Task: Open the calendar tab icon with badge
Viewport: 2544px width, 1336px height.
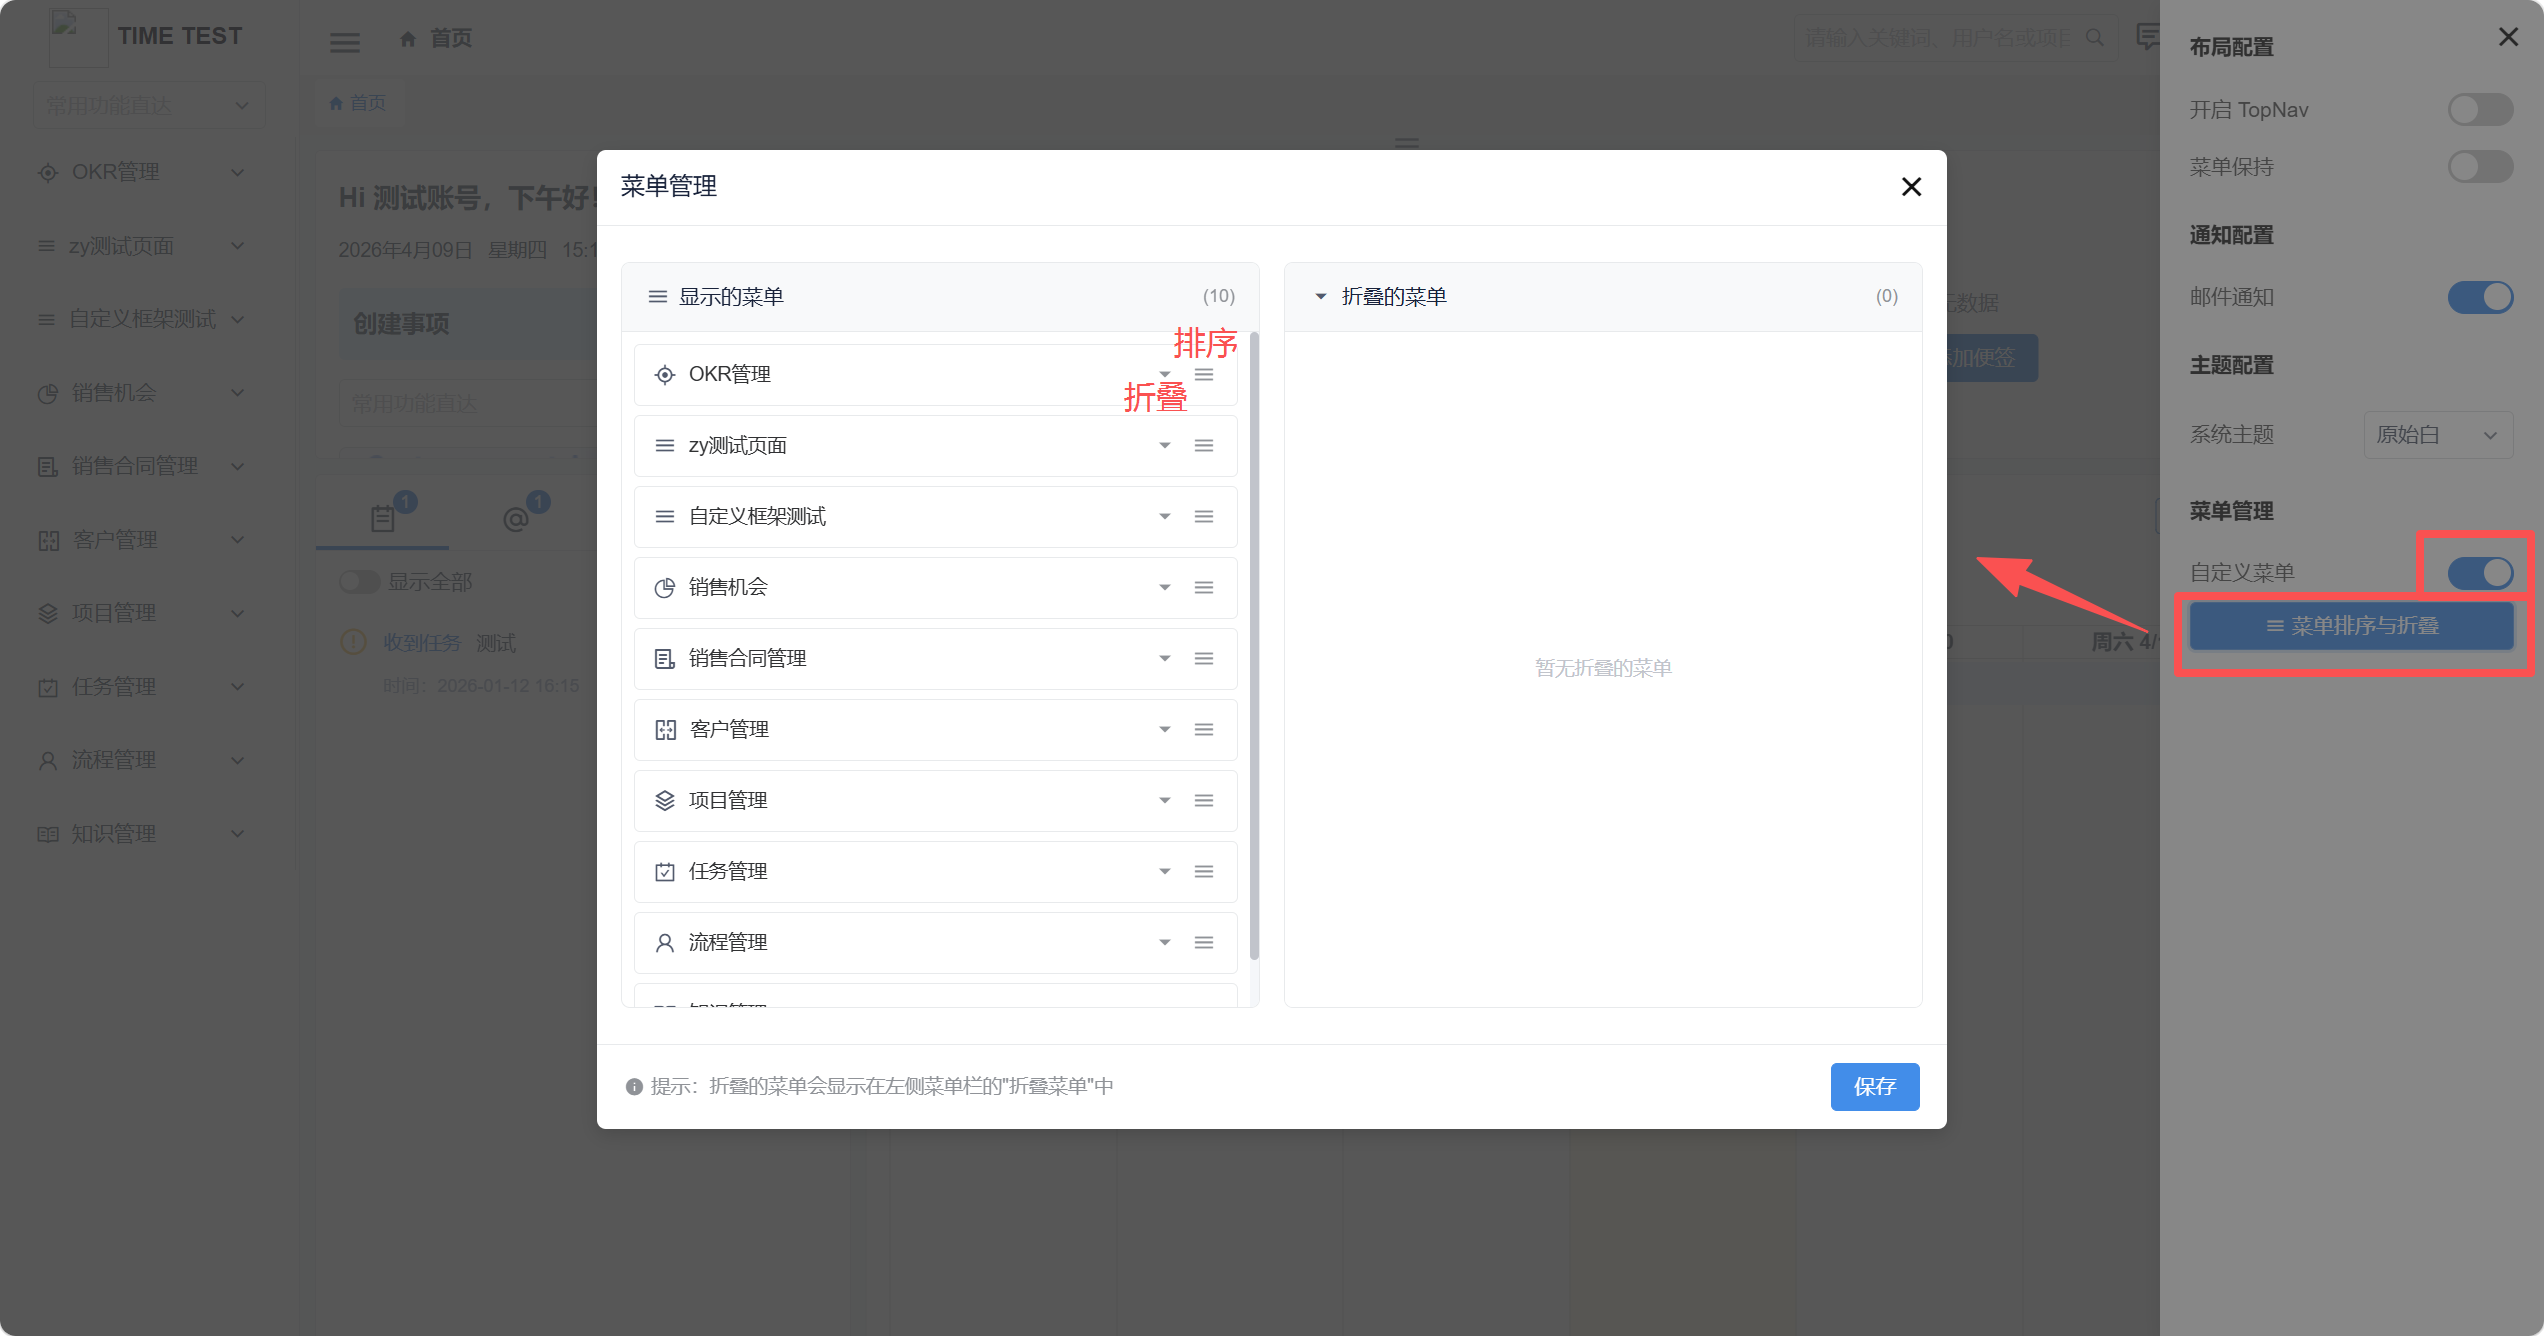Action: [383, 517]
